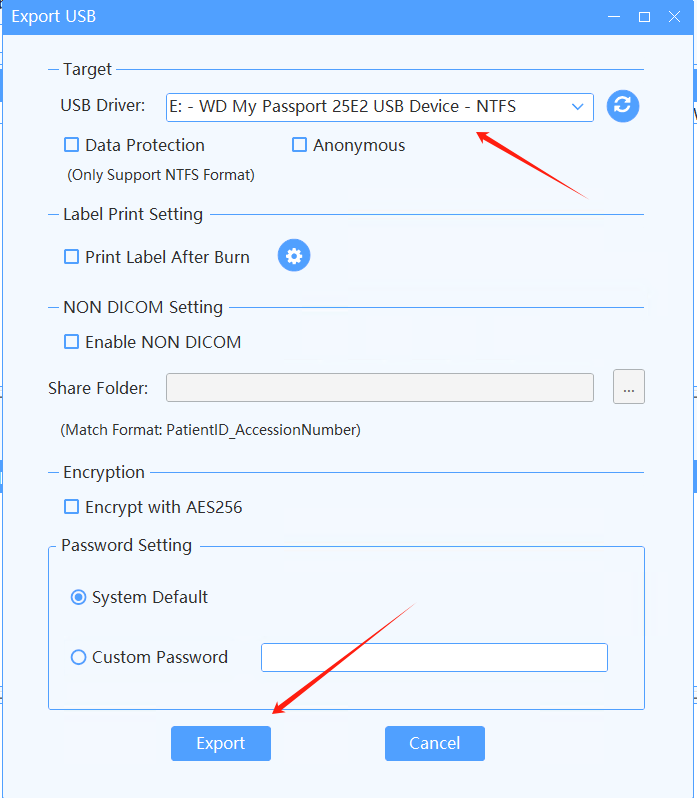This screenshot has width=697, height=798.
Task: Enable the Data Protection checkbox
Action: [x=72, y=145]
